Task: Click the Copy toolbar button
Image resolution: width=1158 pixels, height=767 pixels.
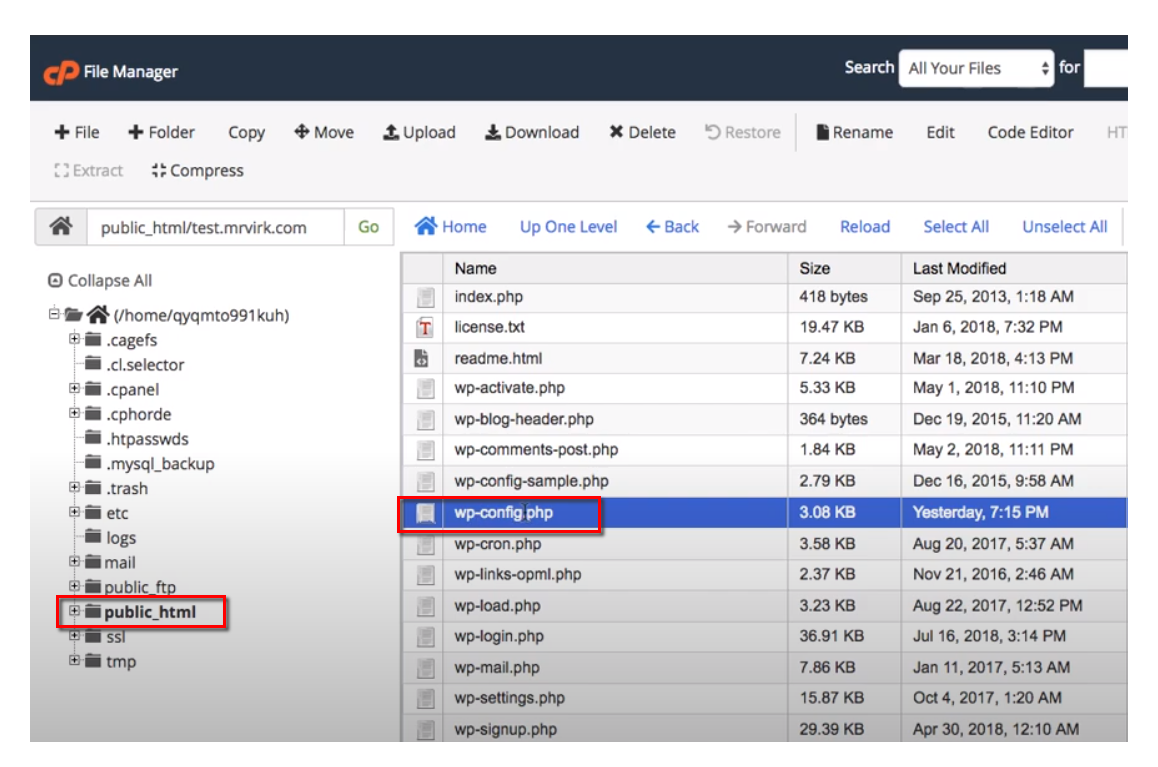Action: (x=246, y=132)
